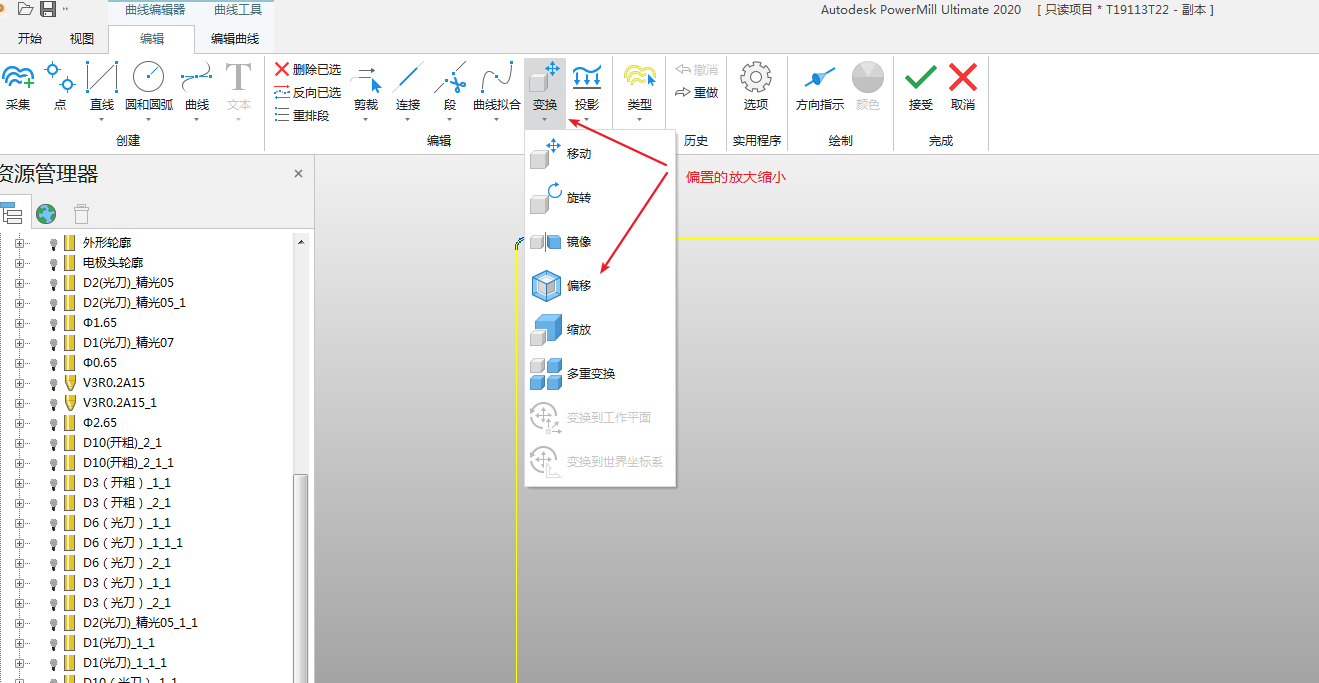Click 反向已选 reverse selected icon
Image resolution: width=1319 pixels, height=683 pixels.
(282, 93)
